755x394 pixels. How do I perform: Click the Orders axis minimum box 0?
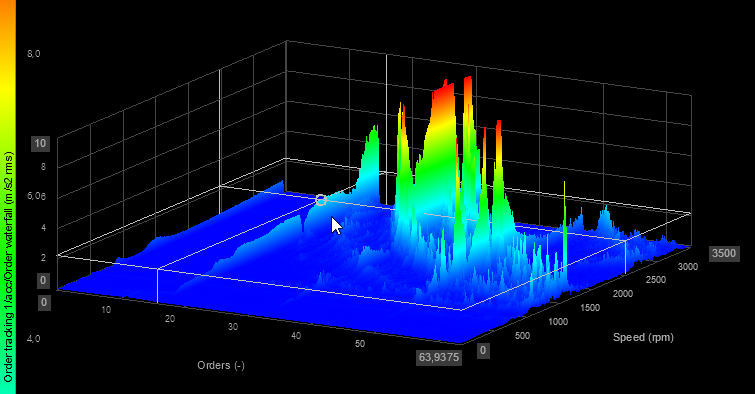click(43, 302)
